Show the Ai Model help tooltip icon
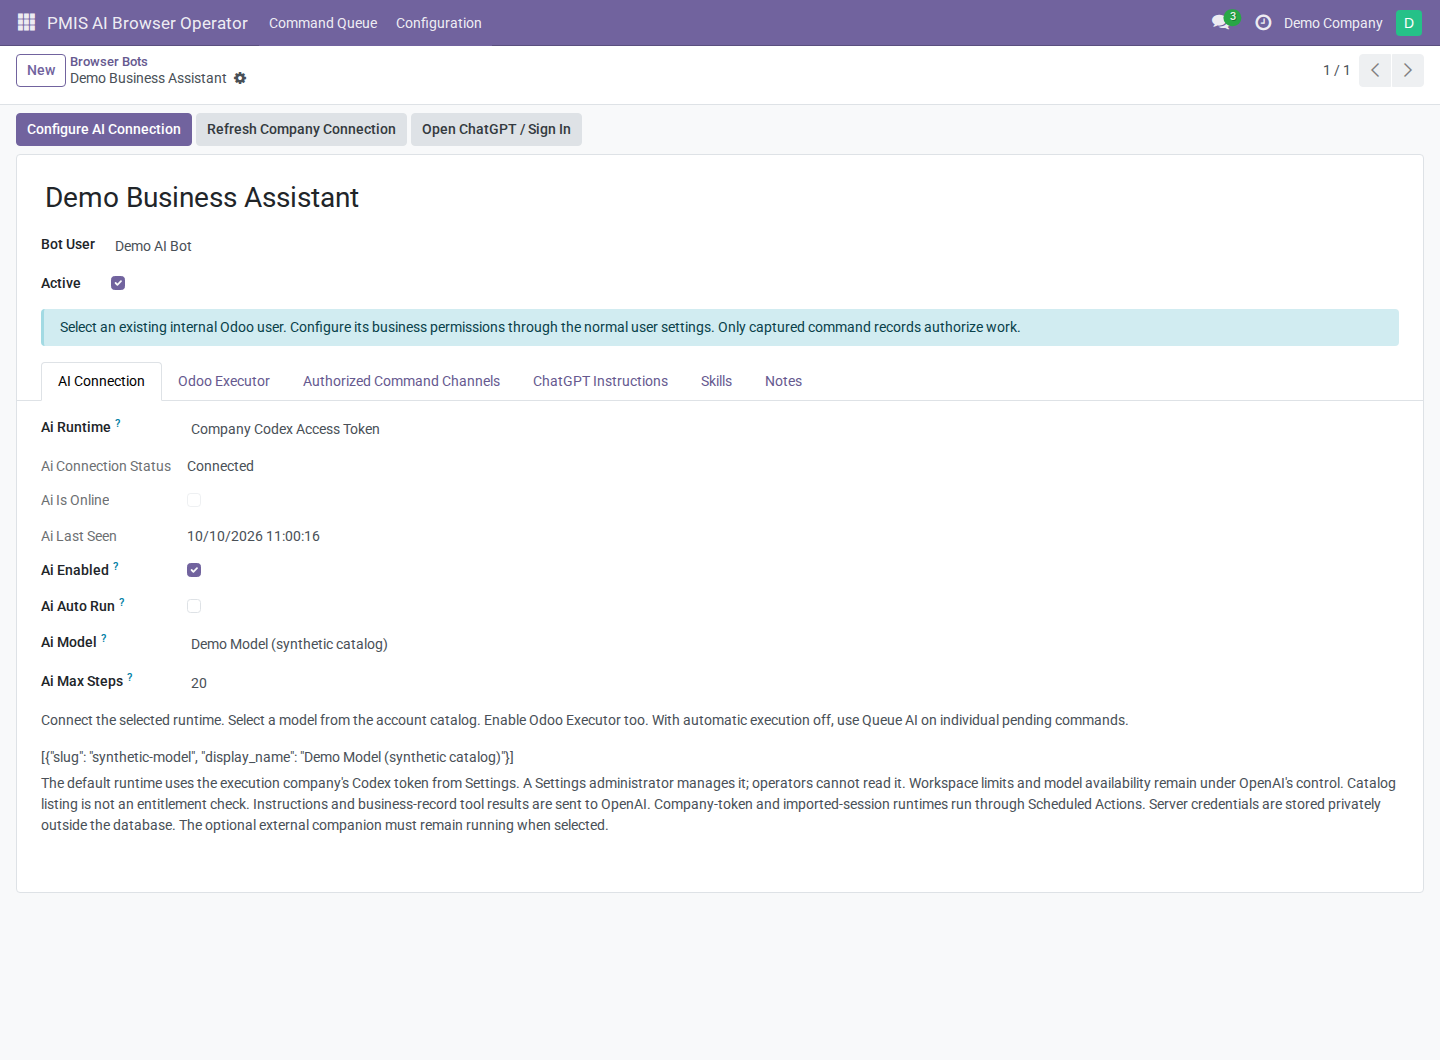Image resolution: width=1440 pixels, height=1060 pixels. click(x=104, y=638)
